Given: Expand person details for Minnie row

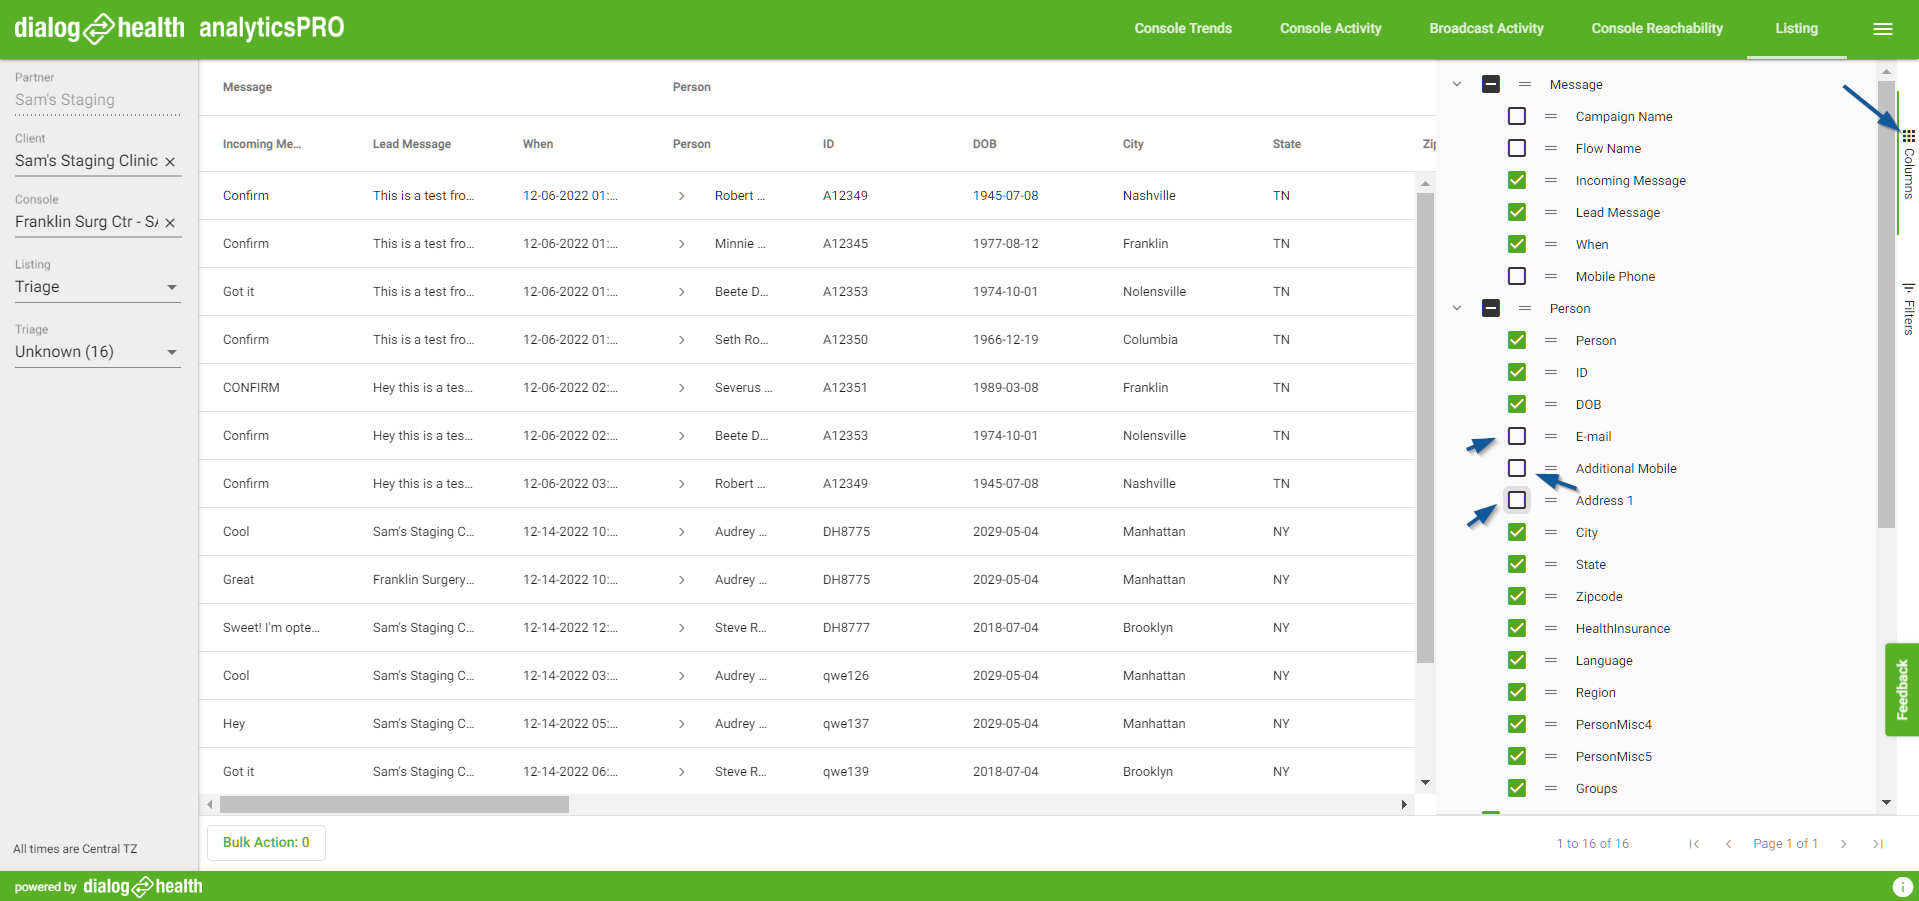Looking at the screenshot, I should coord(682,244).
